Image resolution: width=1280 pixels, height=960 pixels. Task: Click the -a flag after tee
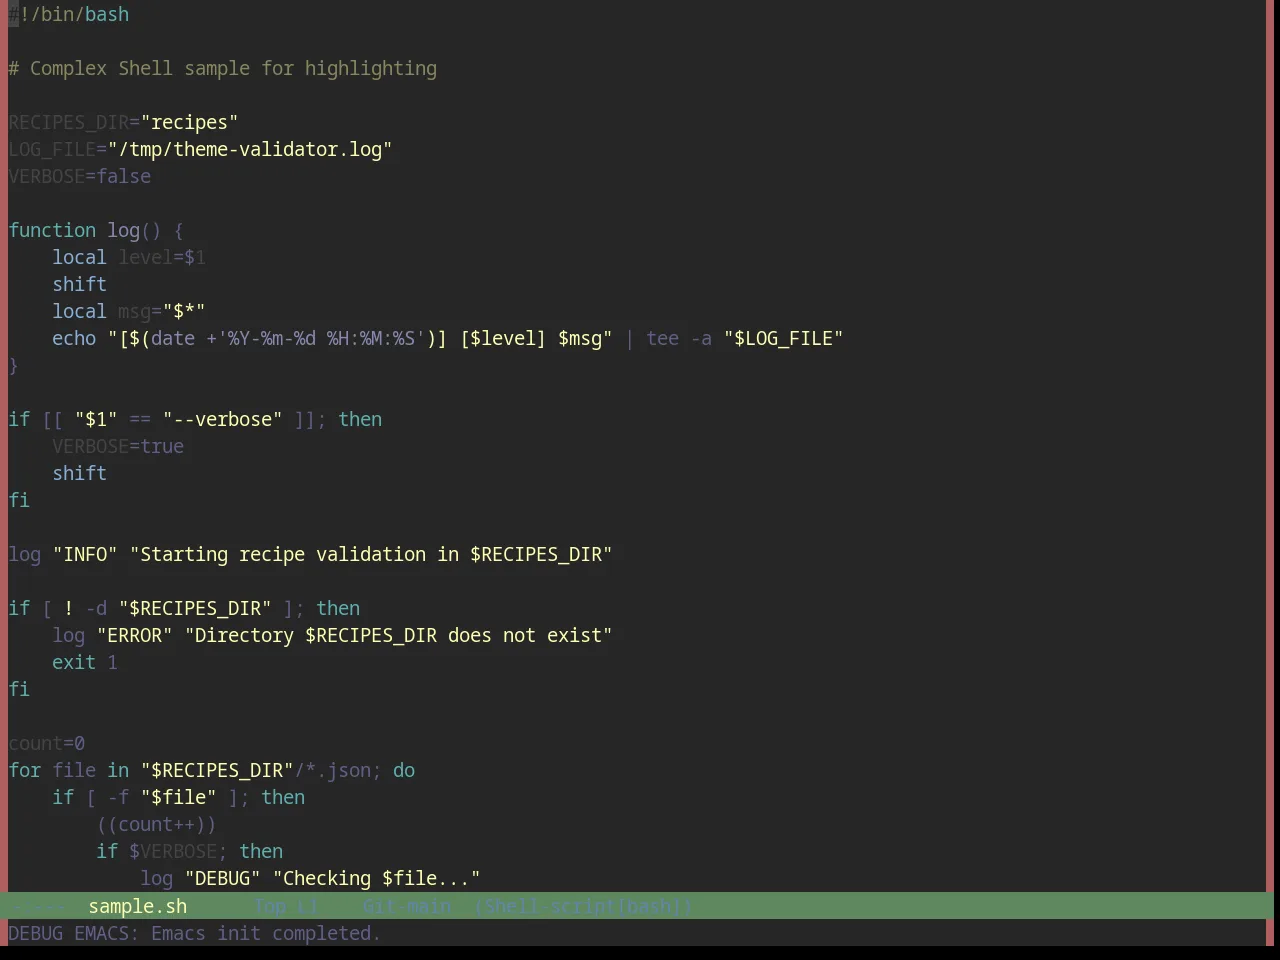coord(701,339)
